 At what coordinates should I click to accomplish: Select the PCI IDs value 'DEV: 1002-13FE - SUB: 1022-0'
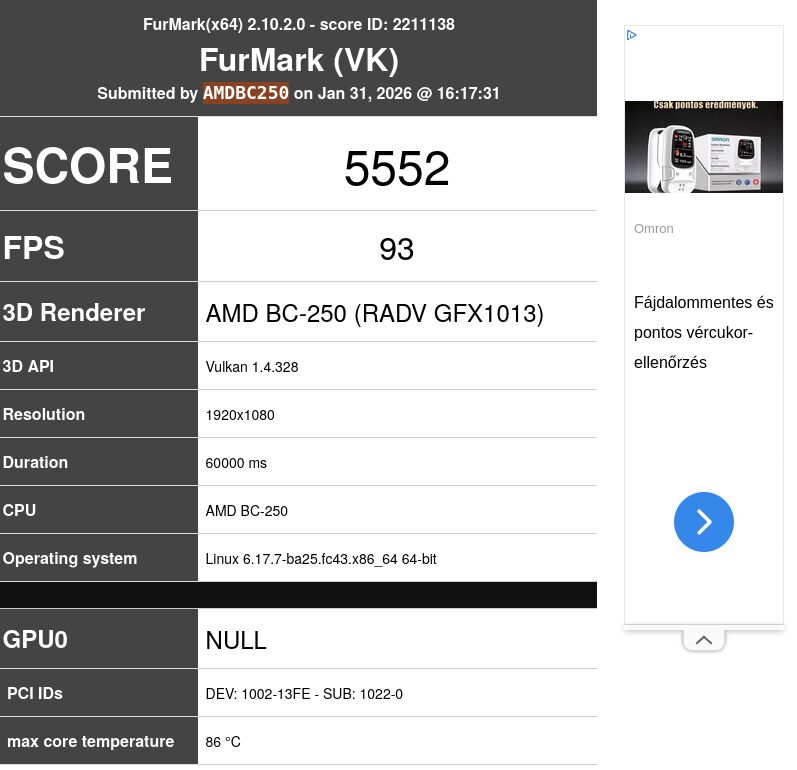click(304, 694)
